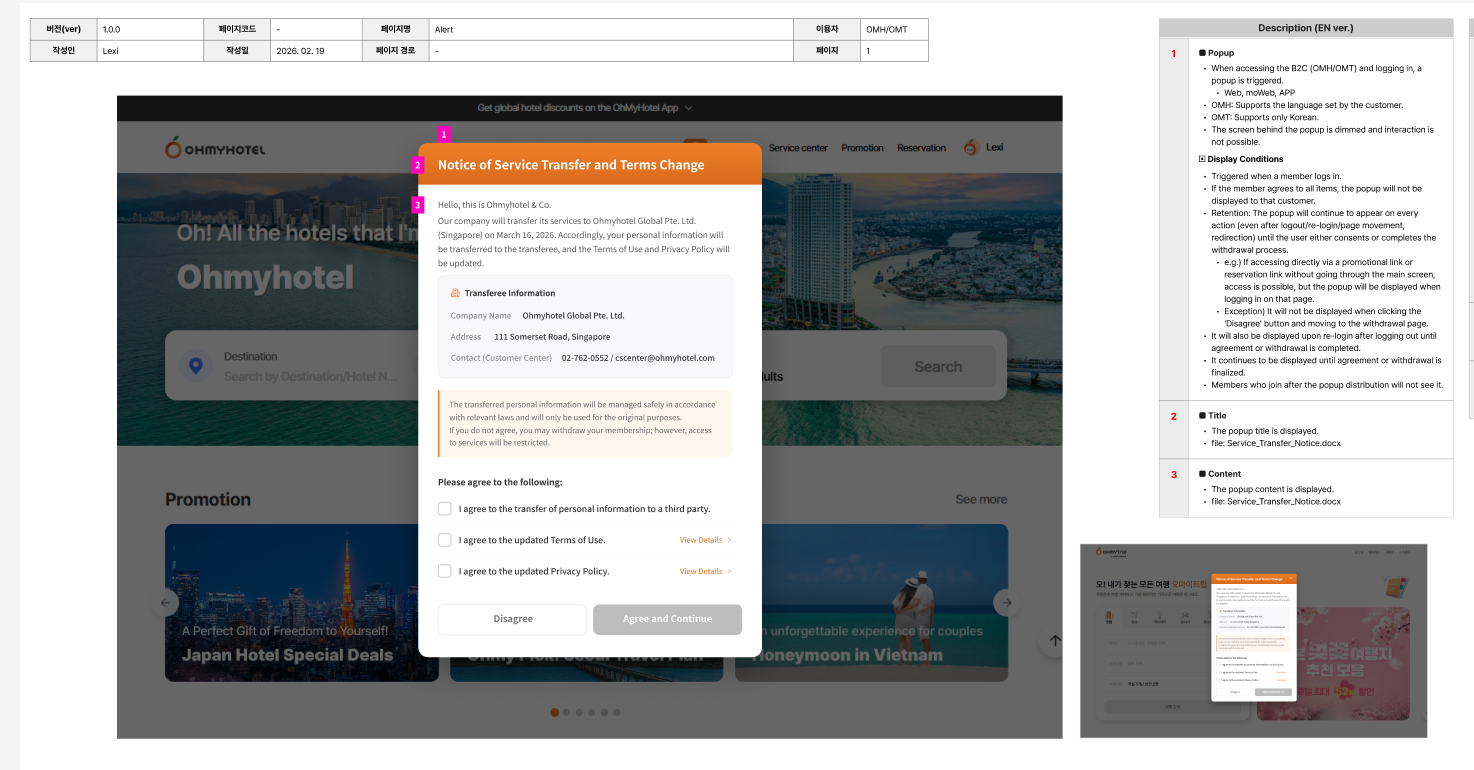Image resolution: width=1474 pixels, height=770 pixels.
Task: Click the '작성일' header cell
Action: pos(237,50)
